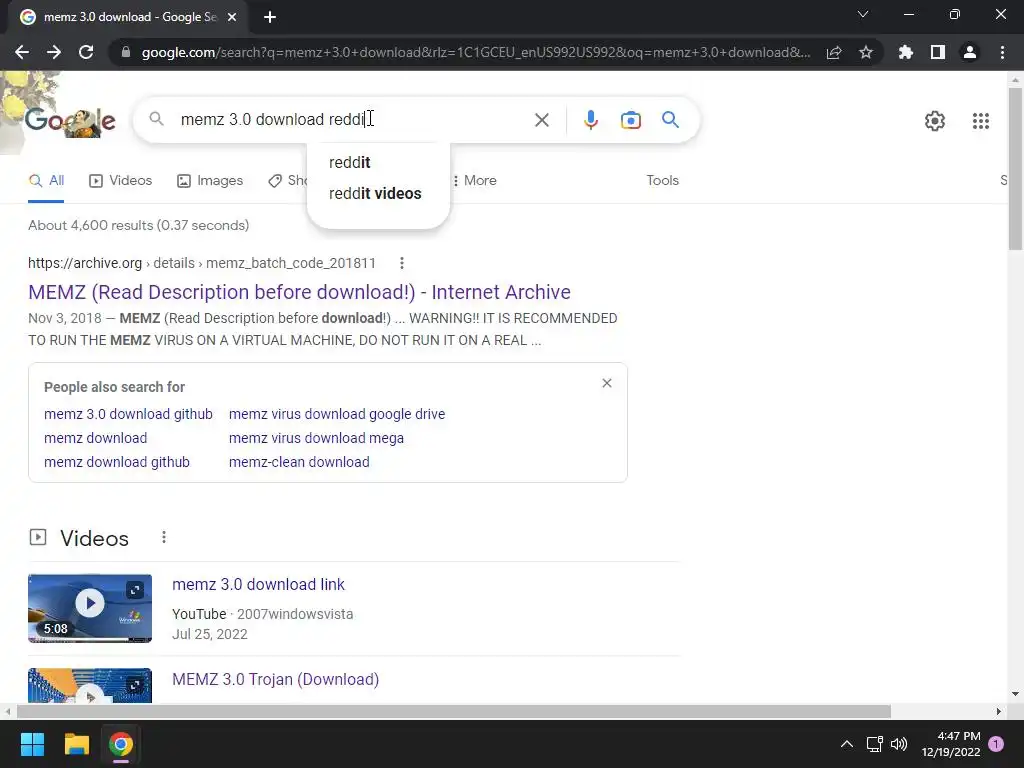Open the volume tray icon
The width and height of the screenshot is (1024, 768).
[899, 744]
